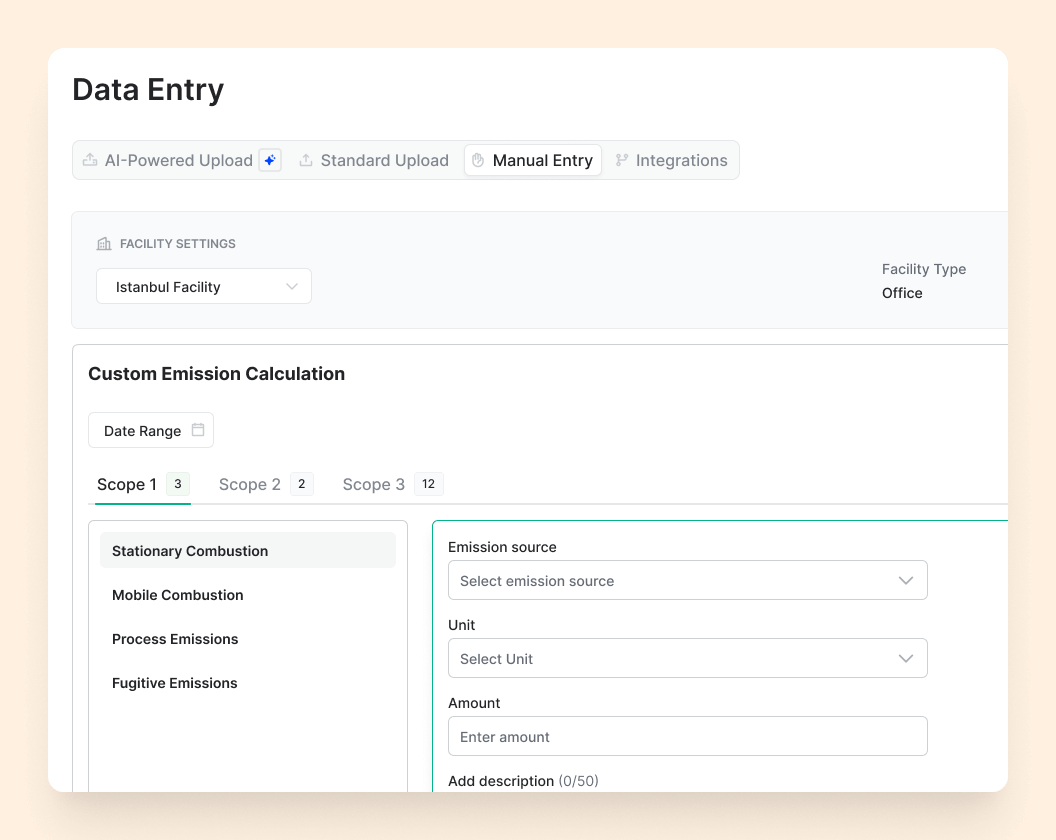Viewport: 1056px width, 840px height.
Task: Click the Integrations branch icon
Action: [622, 160]
